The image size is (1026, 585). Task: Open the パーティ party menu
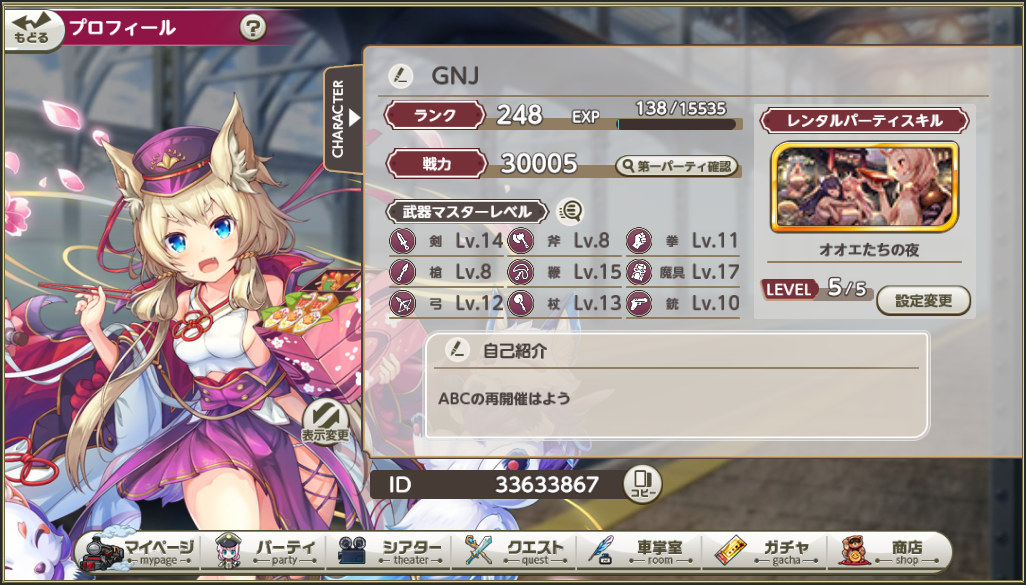[x=267, y=552]
